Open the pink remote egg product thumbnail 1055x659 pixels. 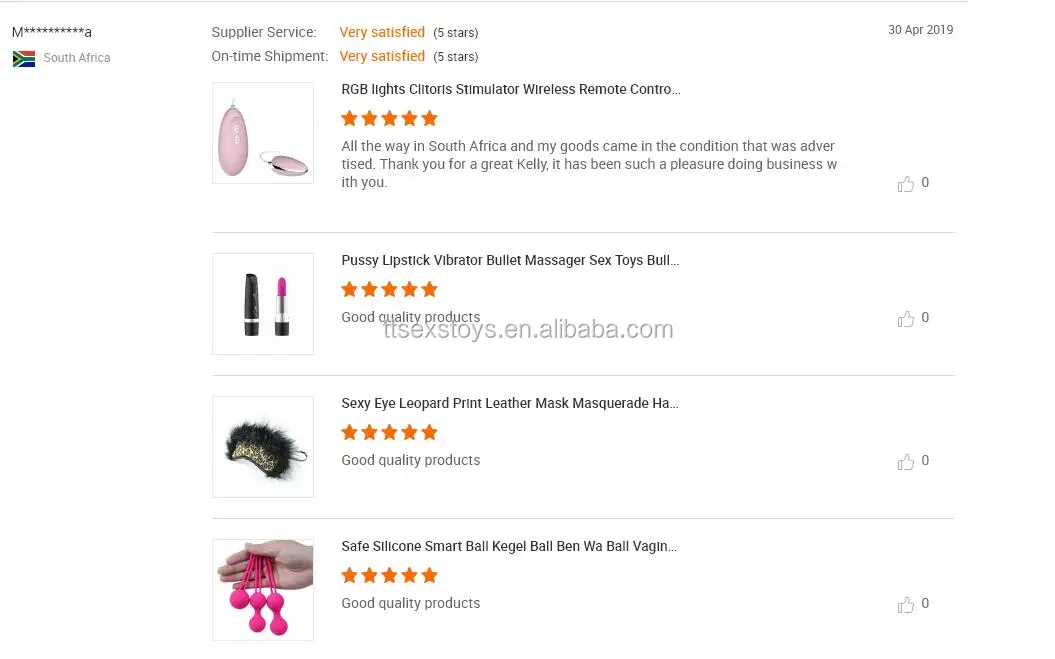(262, 133)
